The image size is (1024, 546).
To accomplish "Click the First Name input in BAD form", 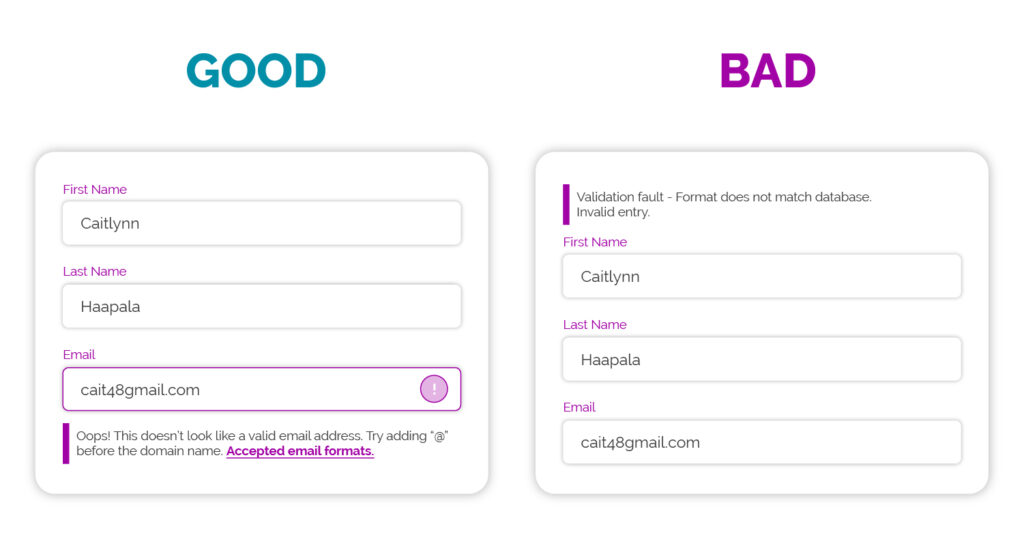I will (x=761, y=276).
